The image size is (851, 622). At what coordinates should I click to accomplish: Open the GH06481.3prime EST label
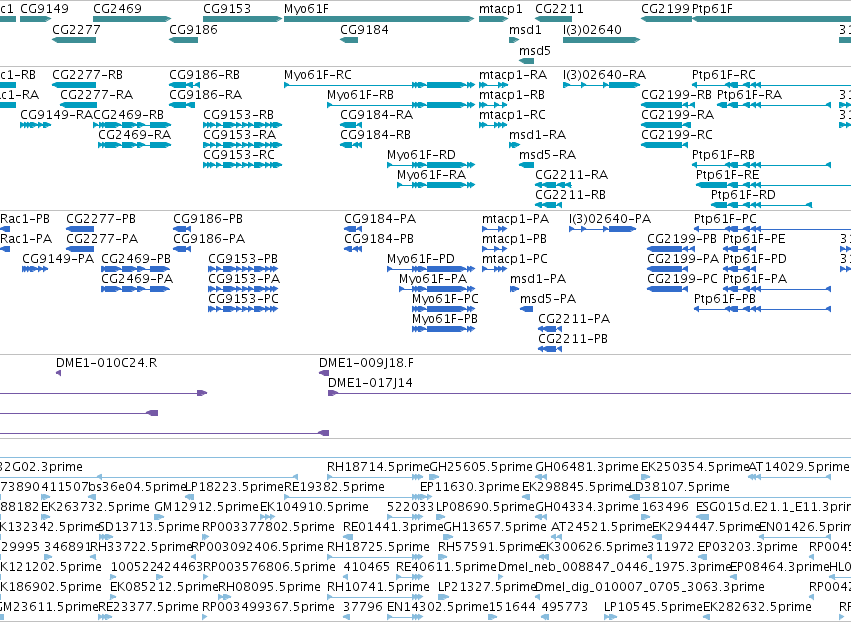(587, 467)
